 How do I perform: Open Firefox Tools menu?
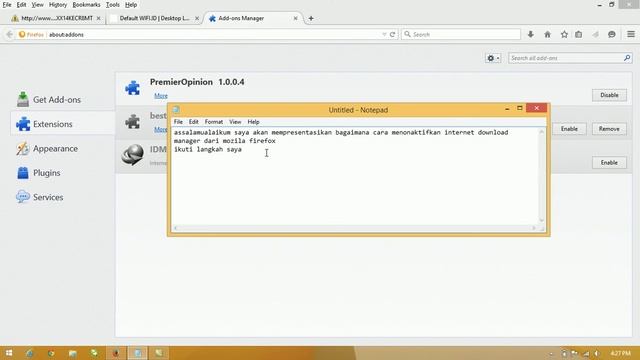point(113,5)
